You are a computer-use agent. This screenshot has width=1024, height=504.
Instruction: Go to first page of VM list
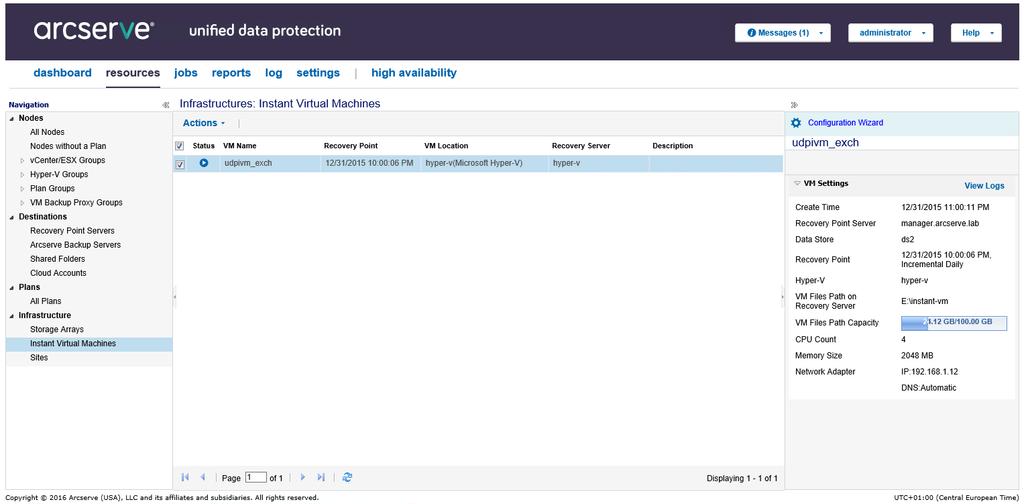click(185, 478)
